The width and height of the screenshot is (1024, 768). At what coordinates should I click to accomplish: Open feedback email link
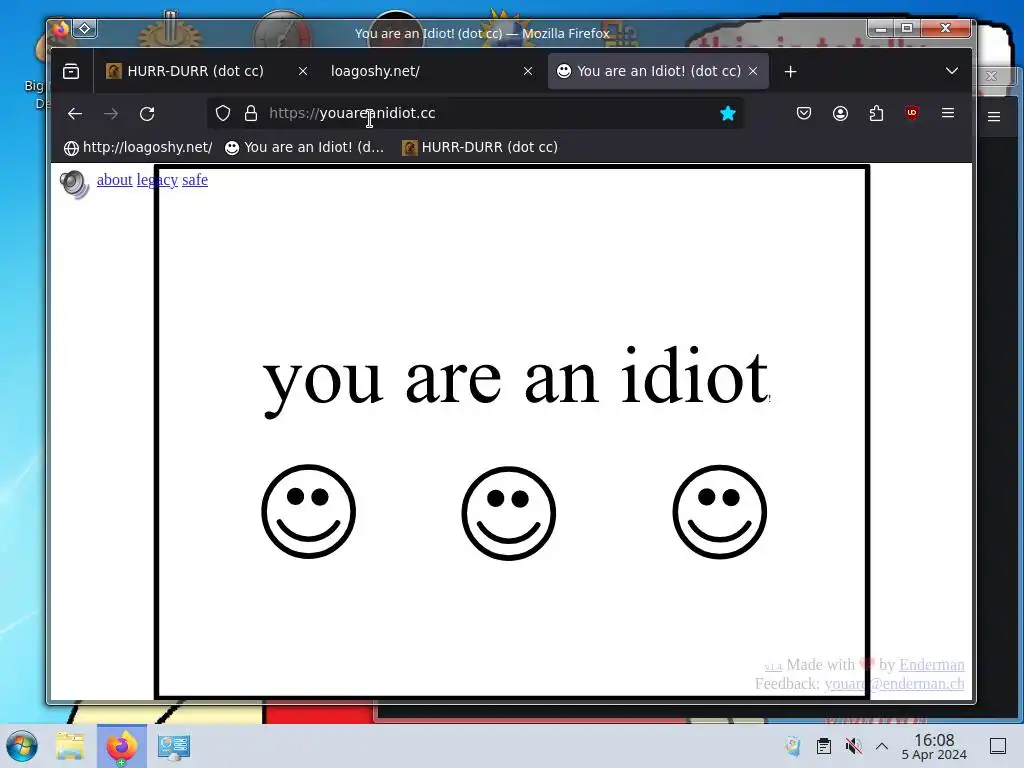(x=894, y=684)
